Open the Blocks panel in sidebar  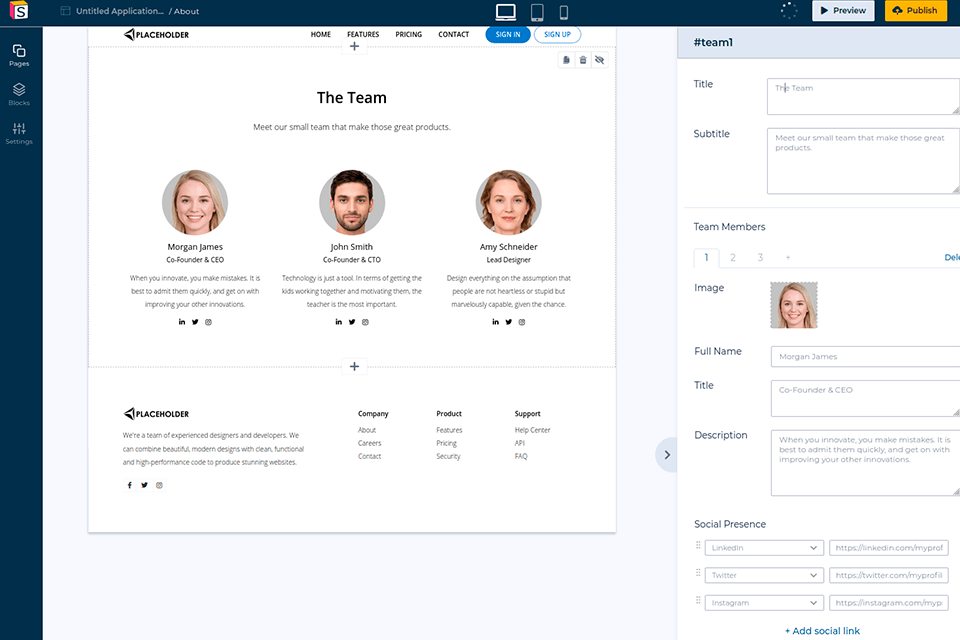(x=19, y=94)
